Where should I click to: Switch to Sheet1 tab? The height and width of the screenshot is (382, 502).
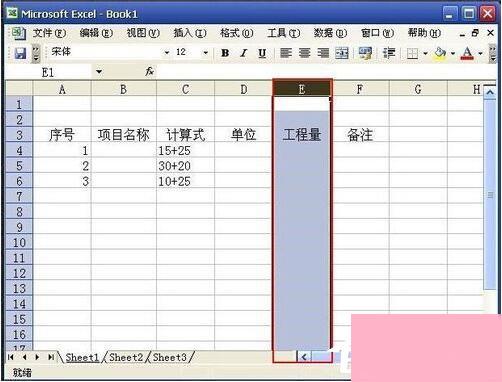point(82,357)
